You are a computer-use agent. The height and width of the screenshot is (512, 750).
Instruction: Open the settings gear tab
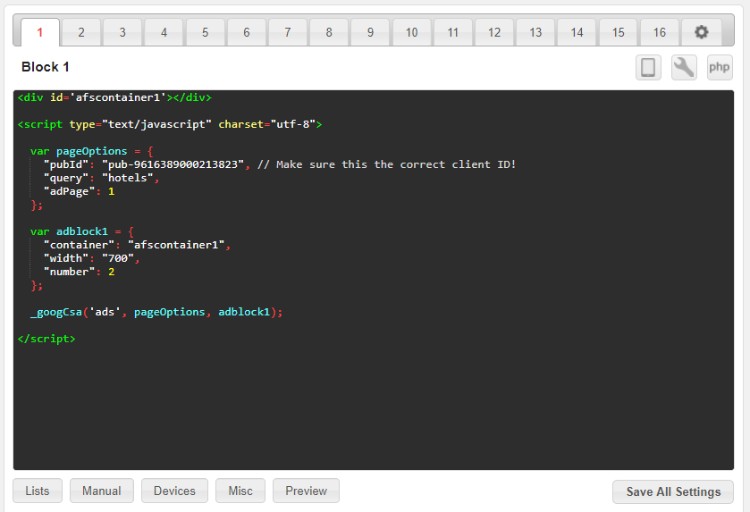tap(701, 33)
